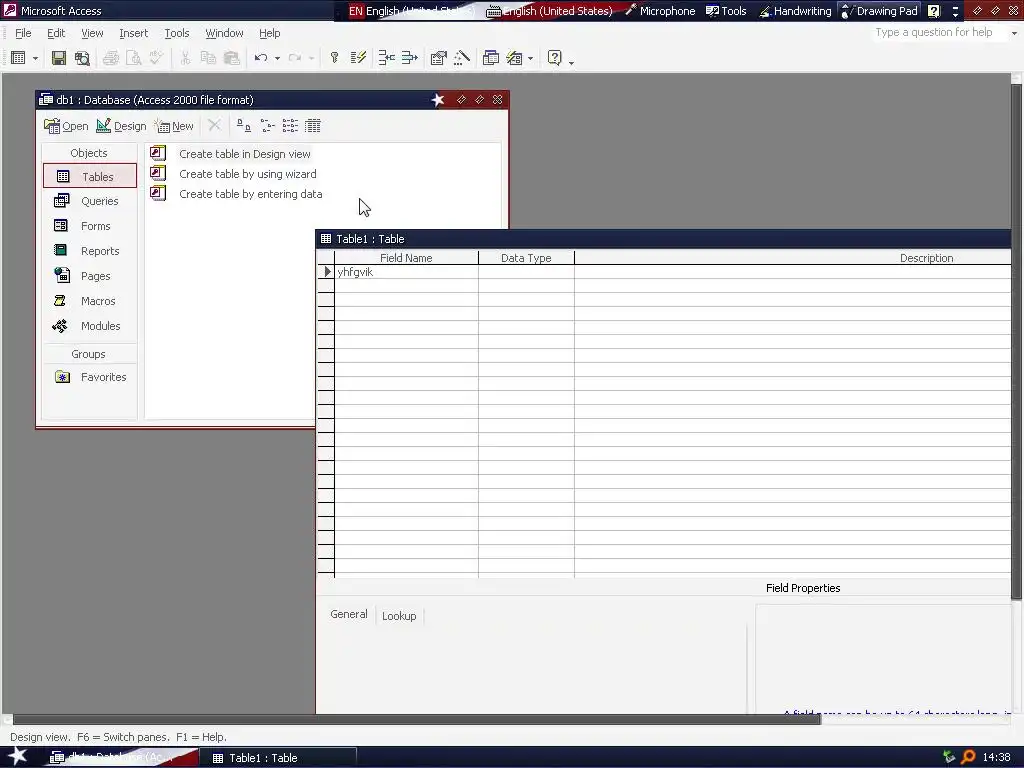Switch database window to Details view
The image size is (1024, 768).
pos(313,125)
